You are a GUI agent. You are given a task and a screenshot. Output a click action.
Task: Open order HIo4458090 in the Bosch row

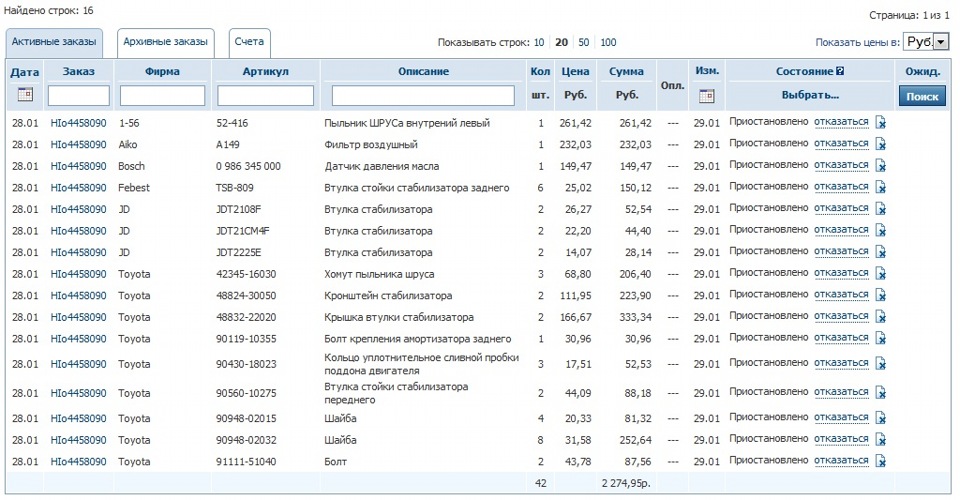pos(78,166)
